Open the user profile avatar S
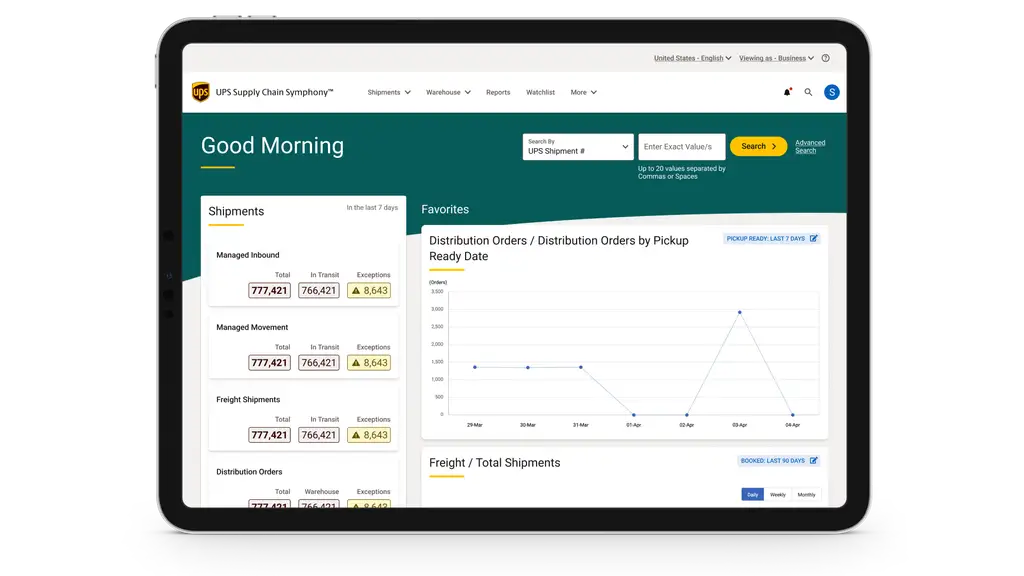 [831, 92]
